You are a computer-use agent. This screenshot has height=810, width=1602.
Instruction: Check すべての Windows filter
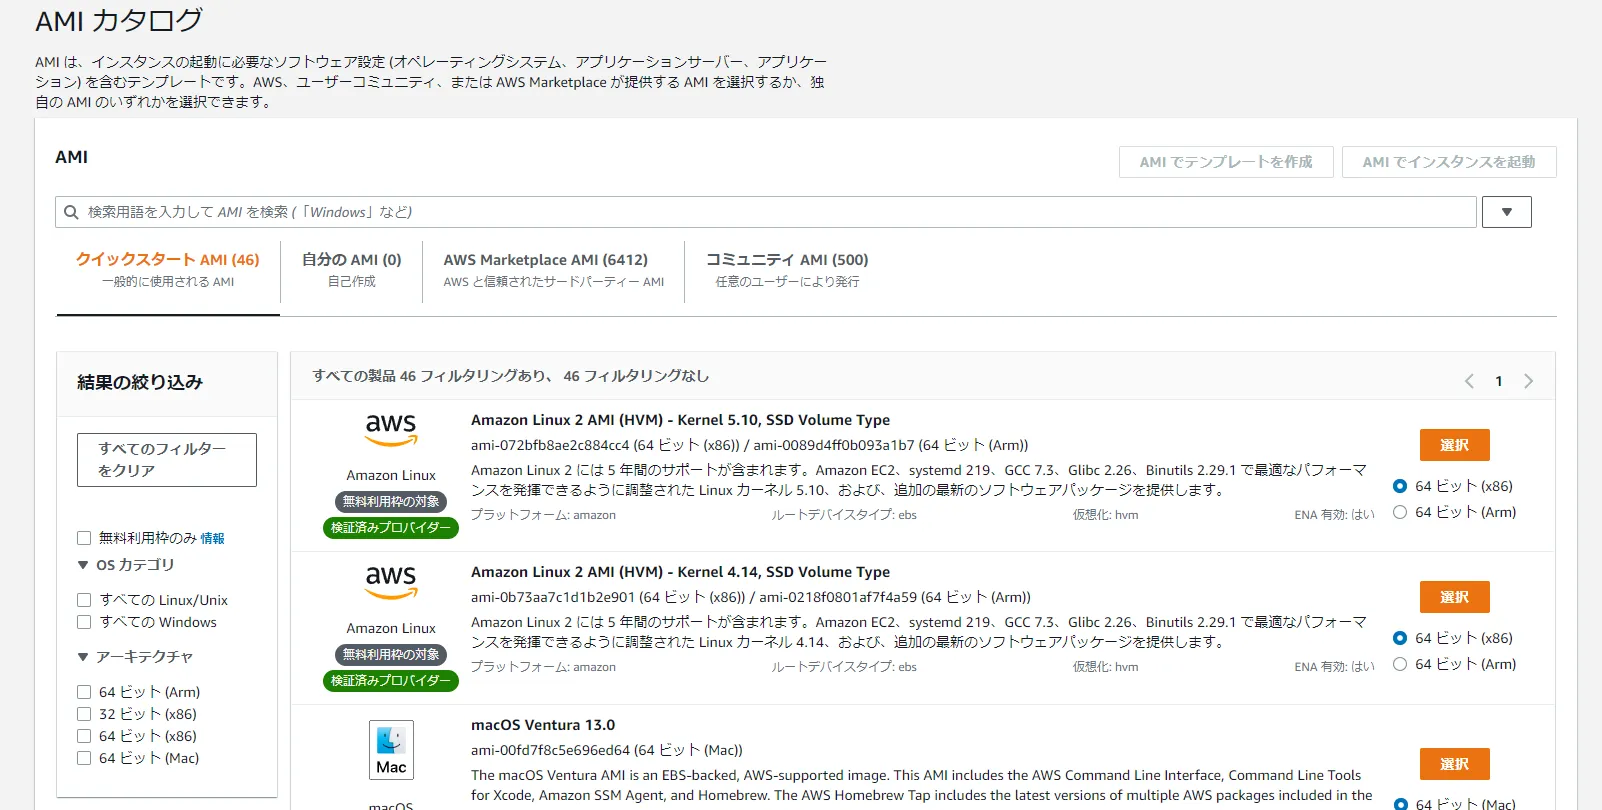(x=84, y=622)
